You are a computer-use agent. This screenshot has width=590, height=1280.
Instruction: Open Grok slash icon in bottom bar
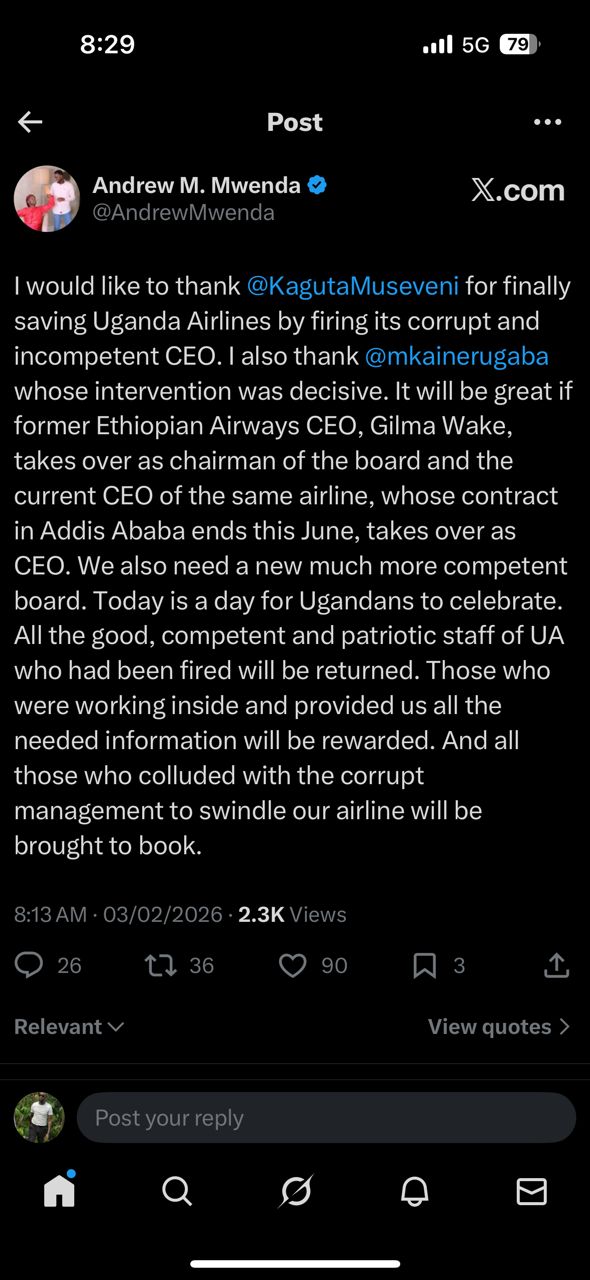(x=296, y=1191)
